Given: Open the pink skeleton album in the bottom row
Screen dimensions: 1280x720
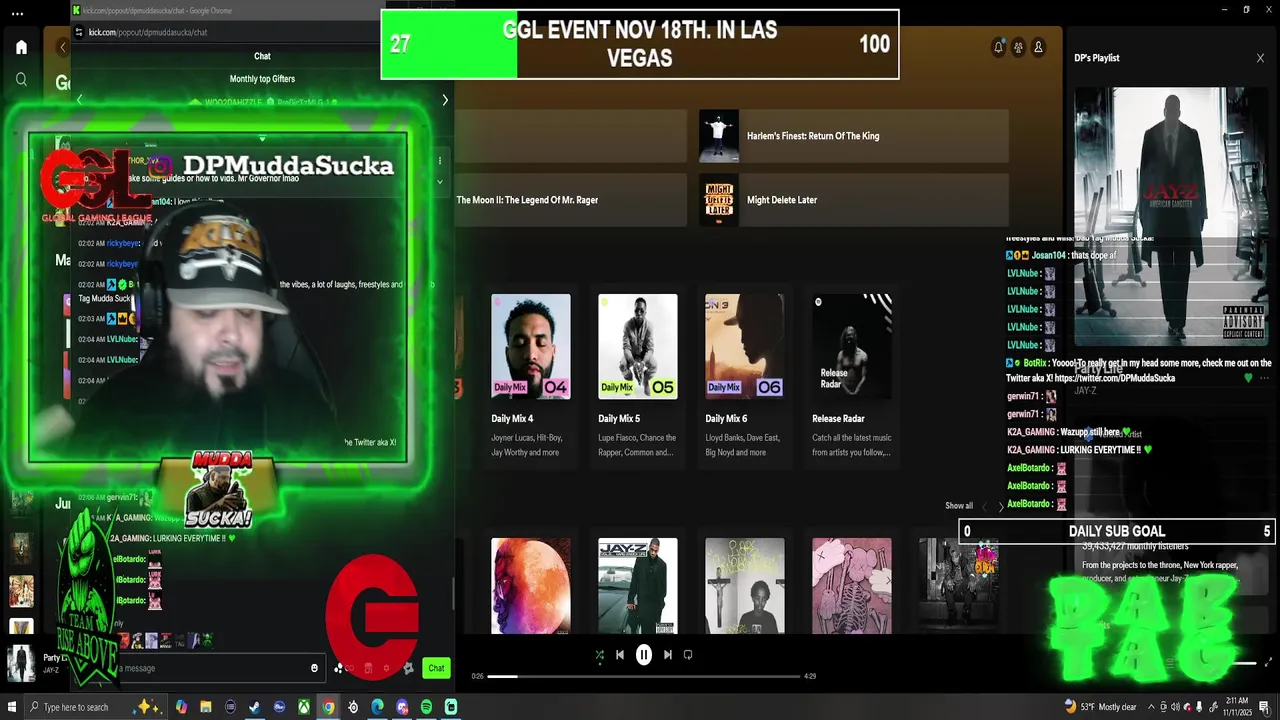Looking at the screenshot, I should [x=852, y=586].
